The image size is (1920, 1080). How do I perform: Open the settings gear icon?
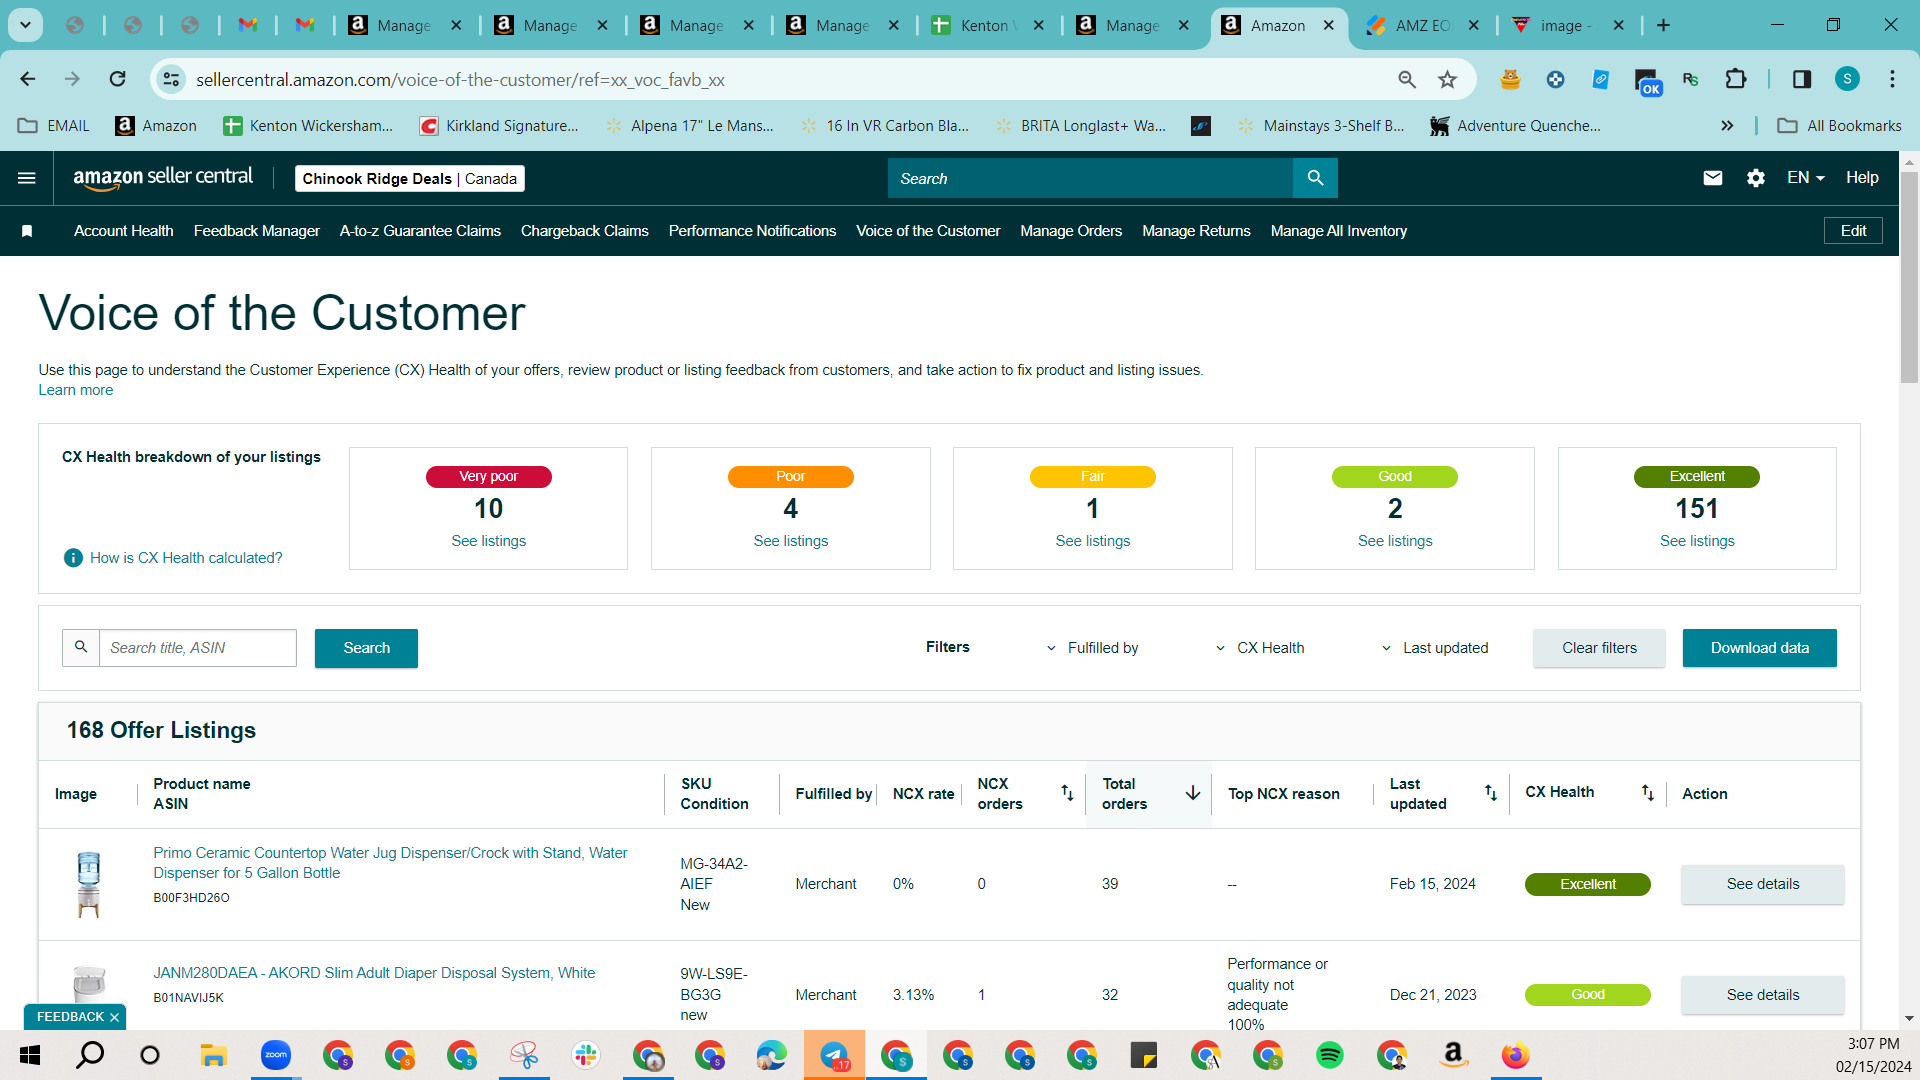(1756, 178)
